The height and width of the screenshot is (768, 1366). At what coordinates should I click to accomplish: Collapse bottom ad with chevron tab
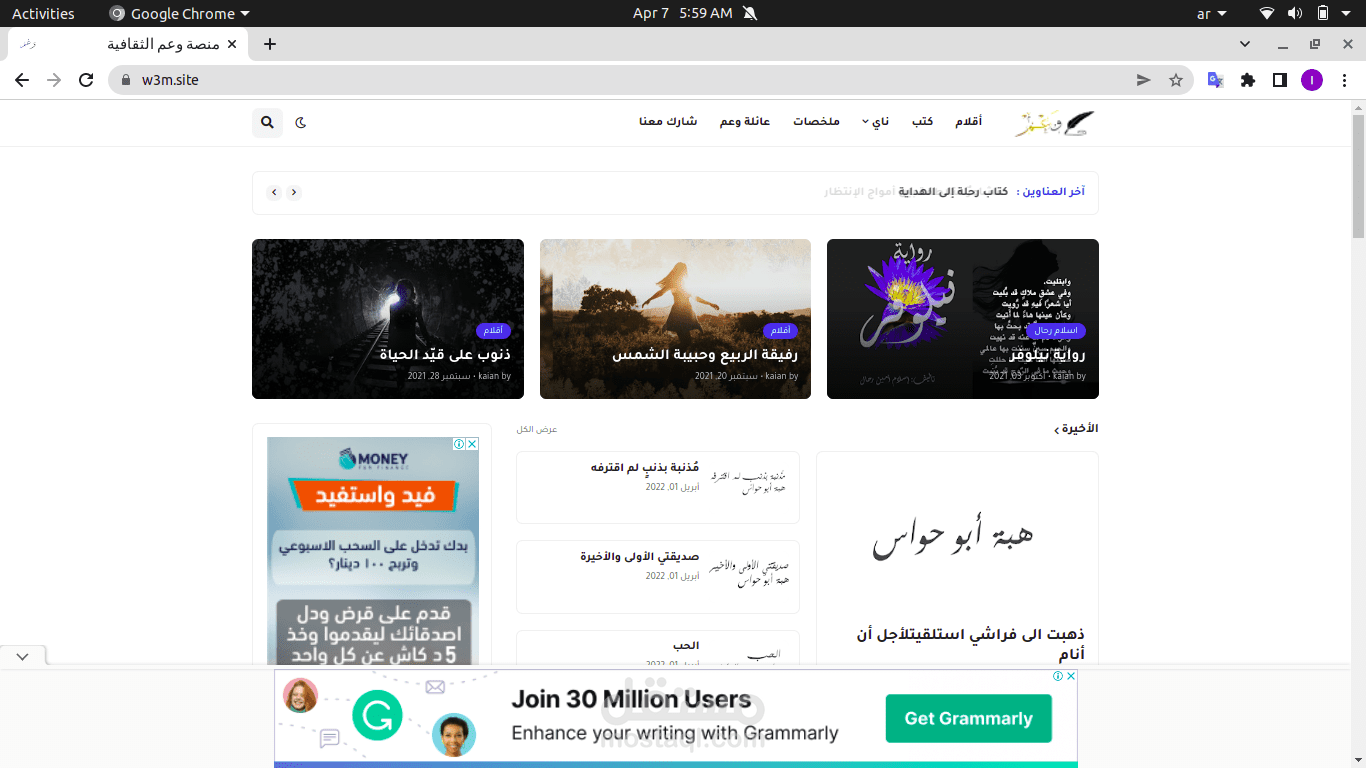point(23,657)
